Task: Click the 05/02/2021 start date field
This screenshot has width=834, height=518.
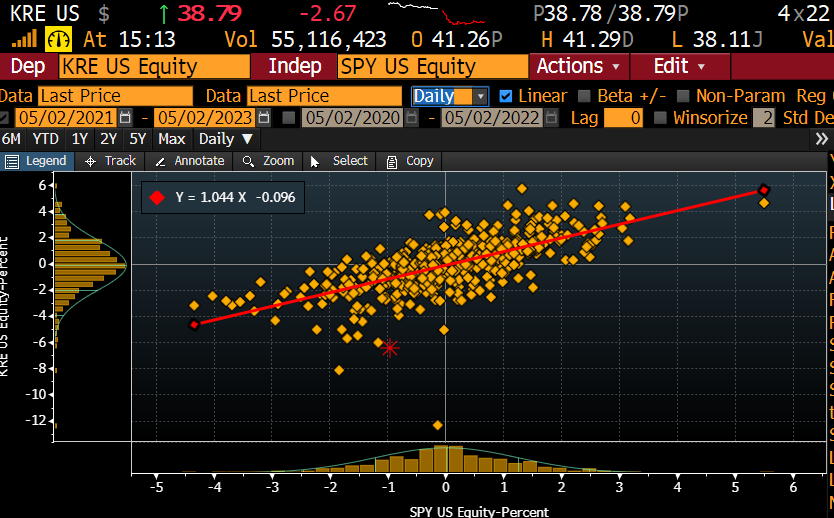Action: point(66,118)
